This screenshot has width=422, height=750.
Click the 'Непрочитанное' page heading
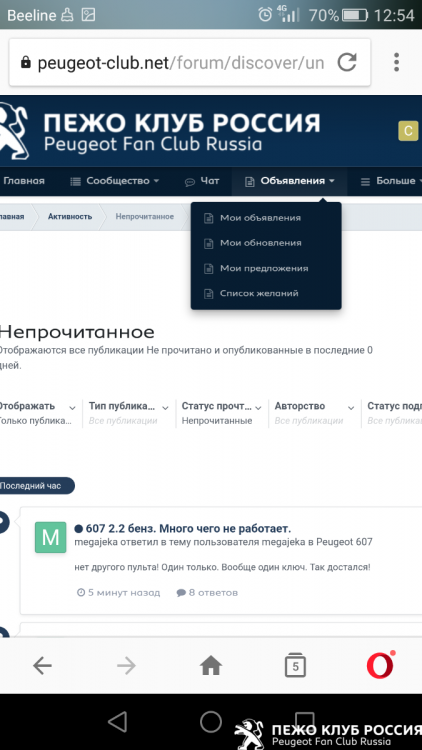click(x=77, y=332)
